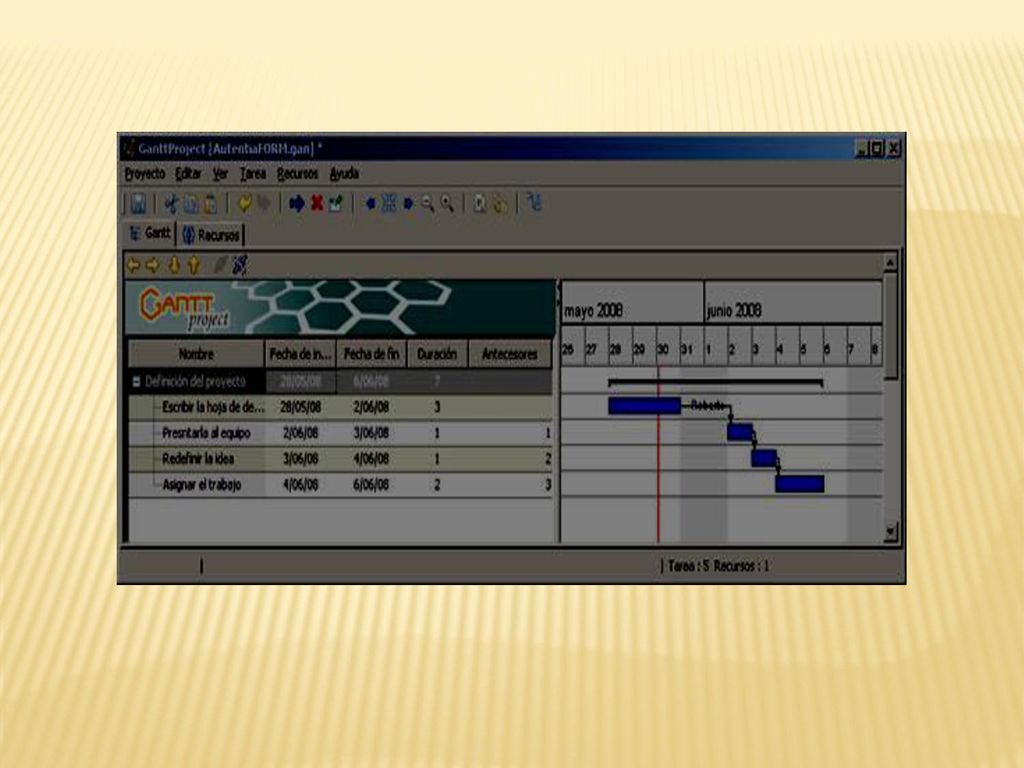Image resolution: width=1024 pixels, height=768 pixels.
Task: Open the Tarea menu
Action: 253,174
